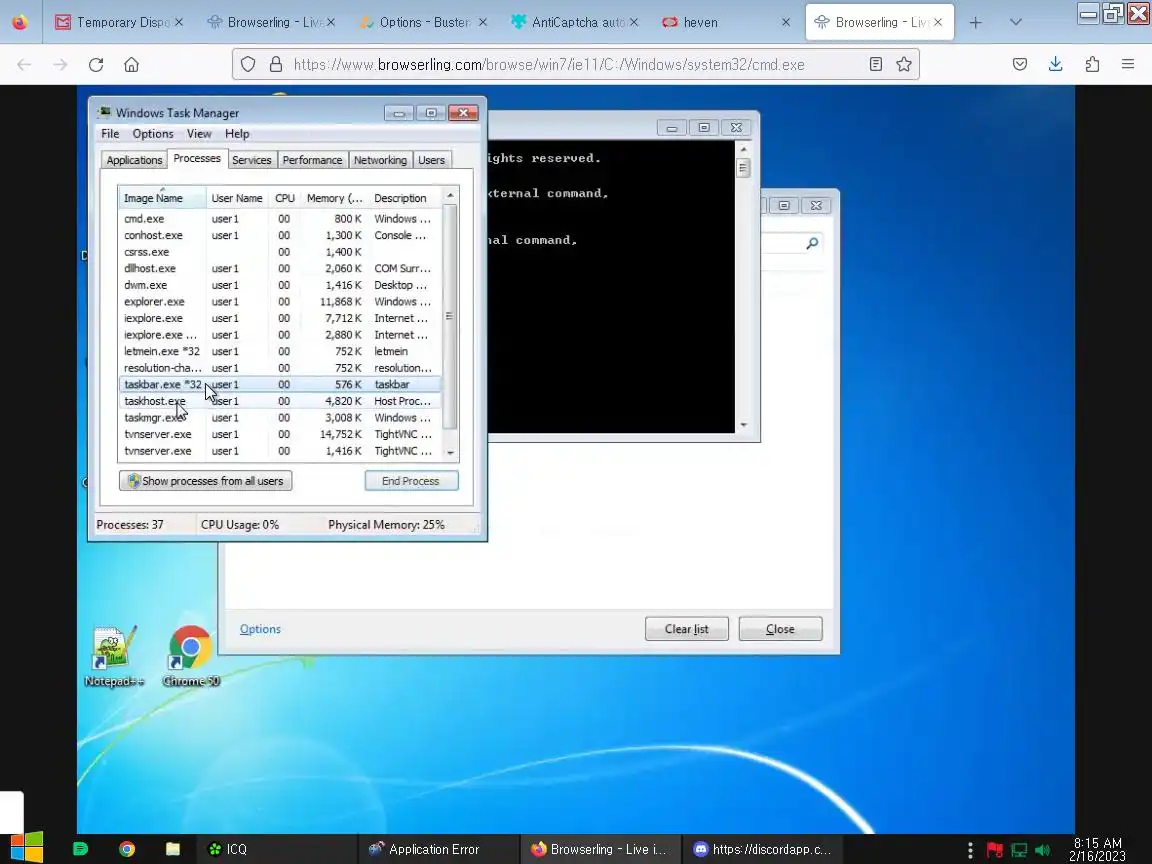Open Firefox downloads panel
The width and height of the screenshot is (1152, 864).
(1056, 65)
